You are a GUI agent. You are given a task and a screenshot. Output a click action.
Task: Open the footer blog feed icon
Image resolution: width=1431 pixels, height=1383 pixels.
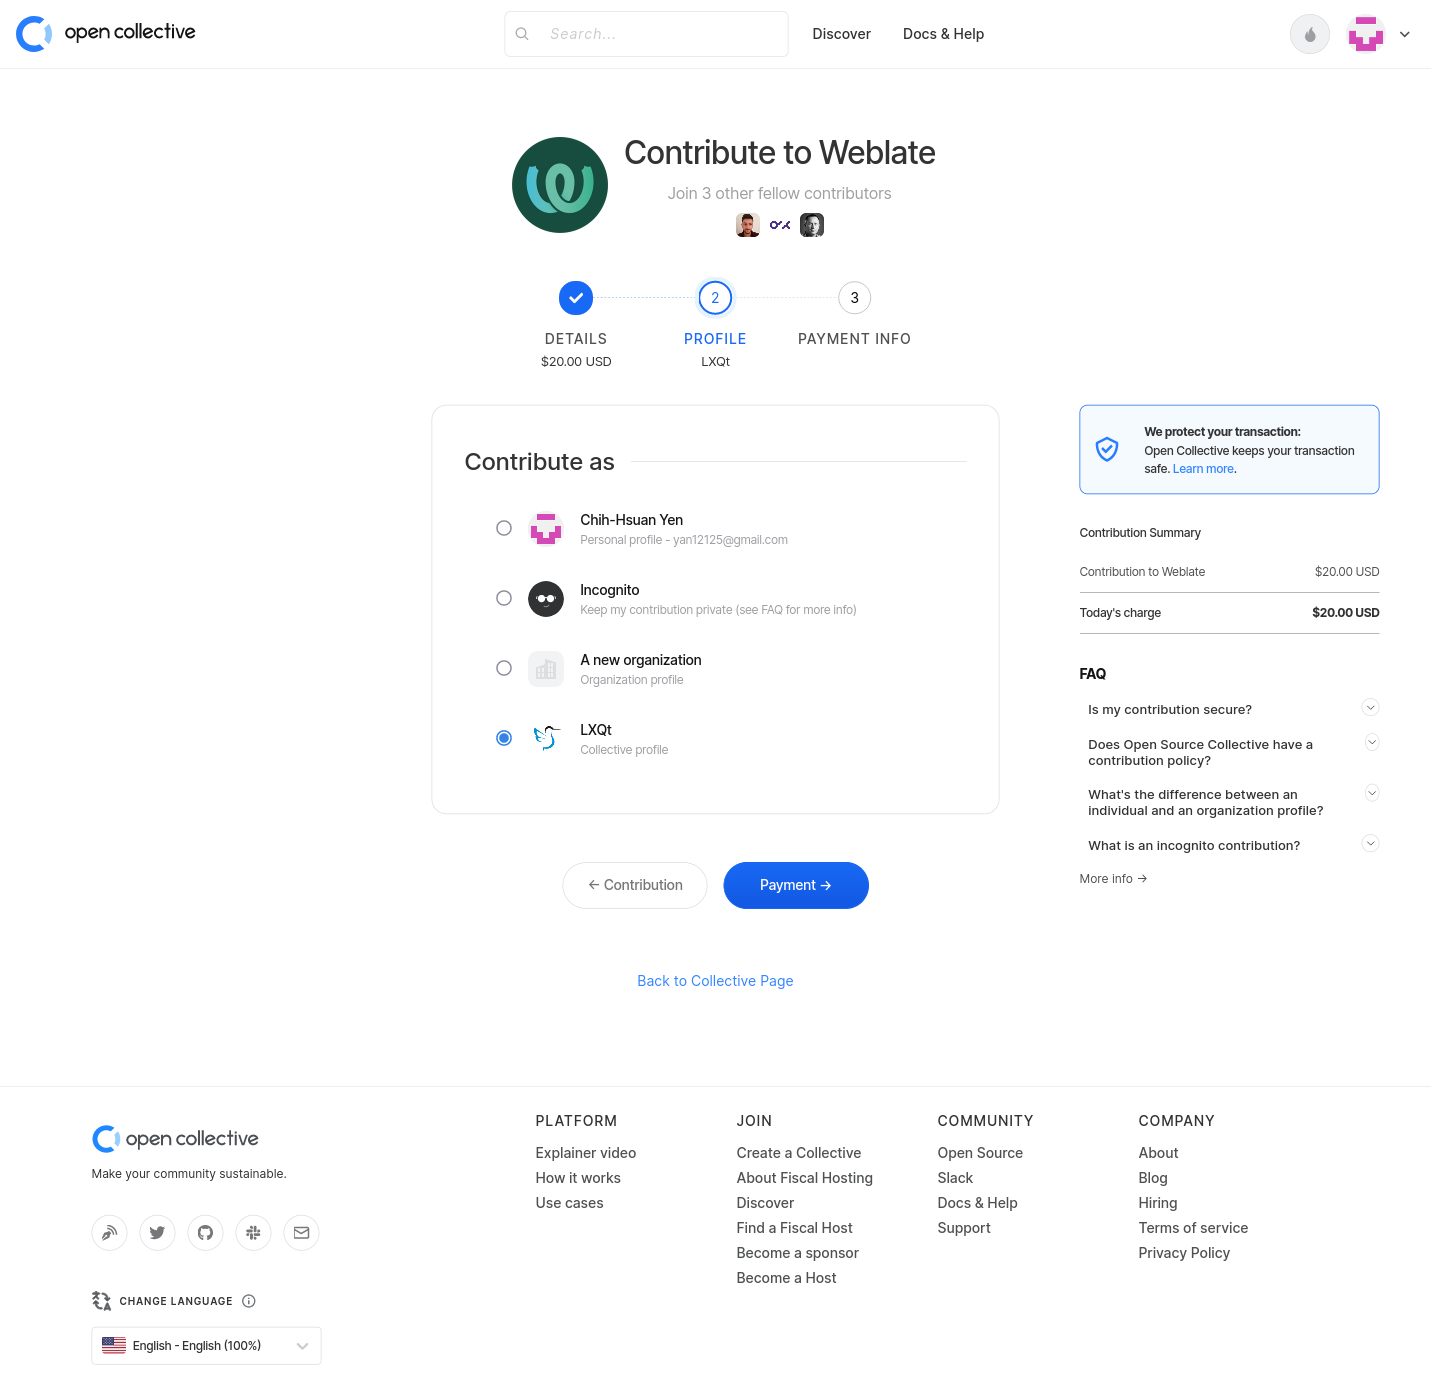109,1233
